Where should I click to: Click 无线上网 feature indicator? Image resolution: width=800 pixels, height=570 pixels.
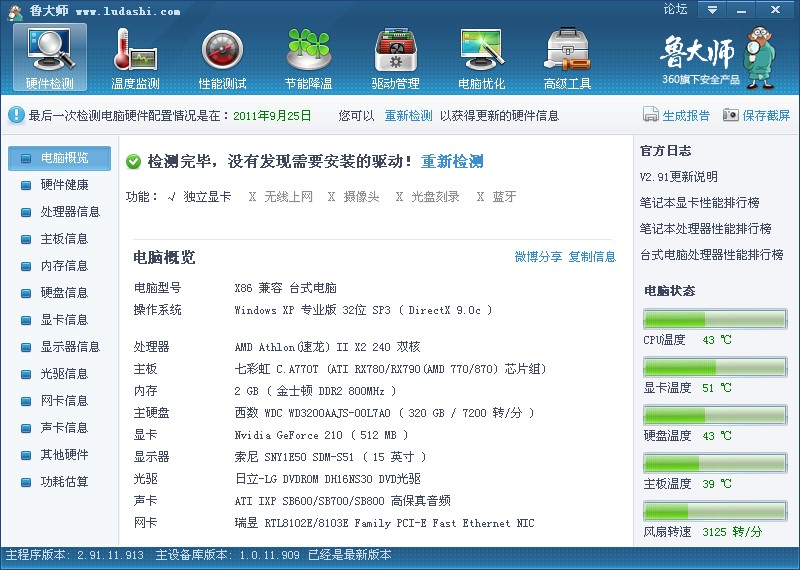point(281,196)
